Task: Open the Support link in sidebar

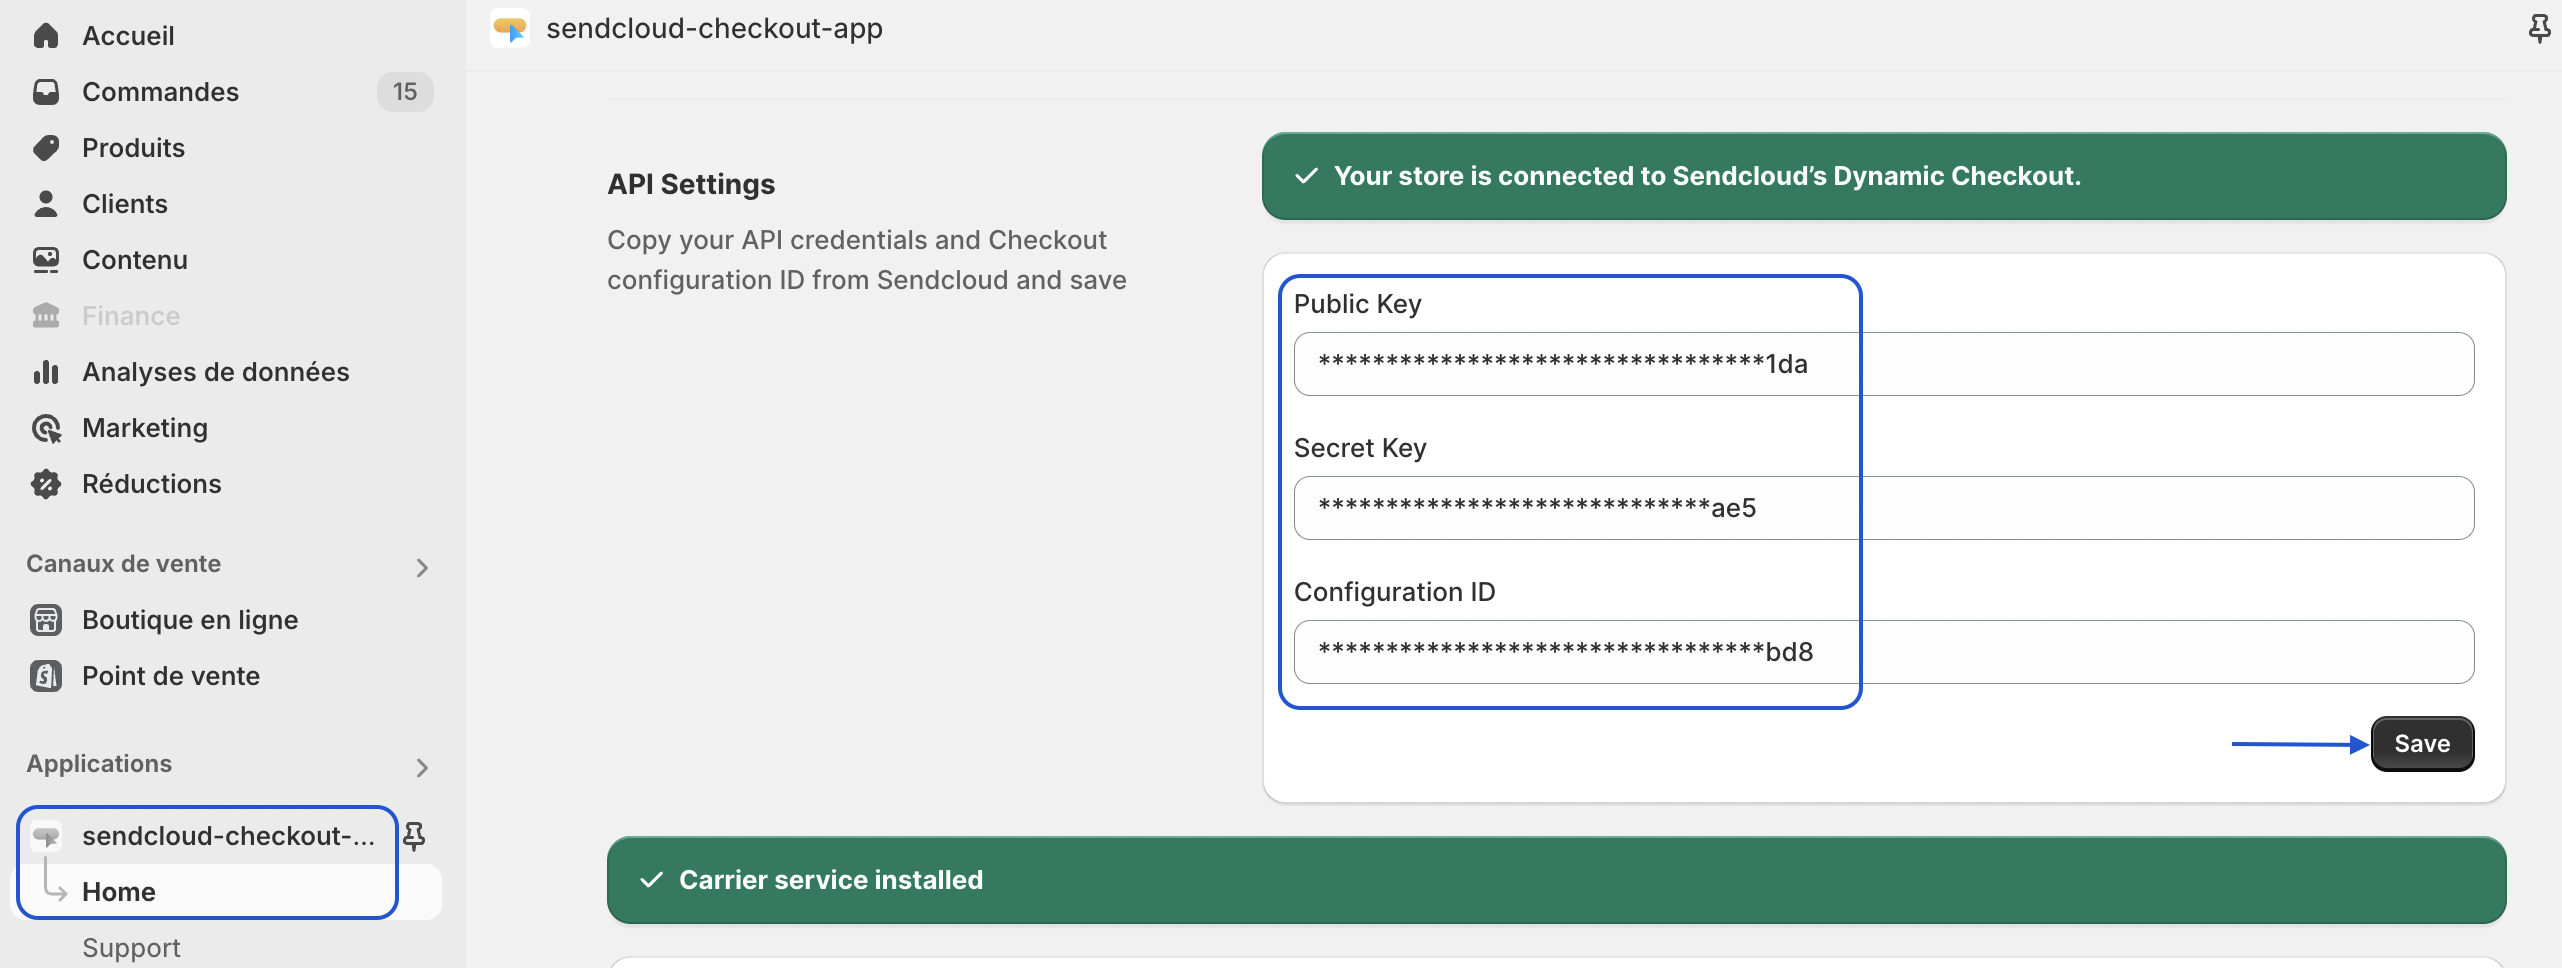Action: tap(131, 948)
